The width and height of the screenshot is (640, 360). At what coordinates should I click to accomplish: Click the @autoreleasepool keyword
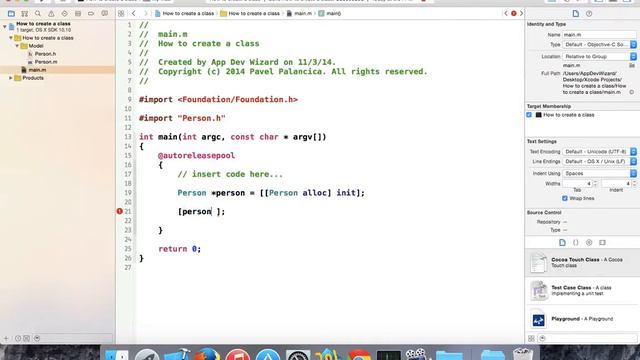pyautogui.click(x=196, y=156)
